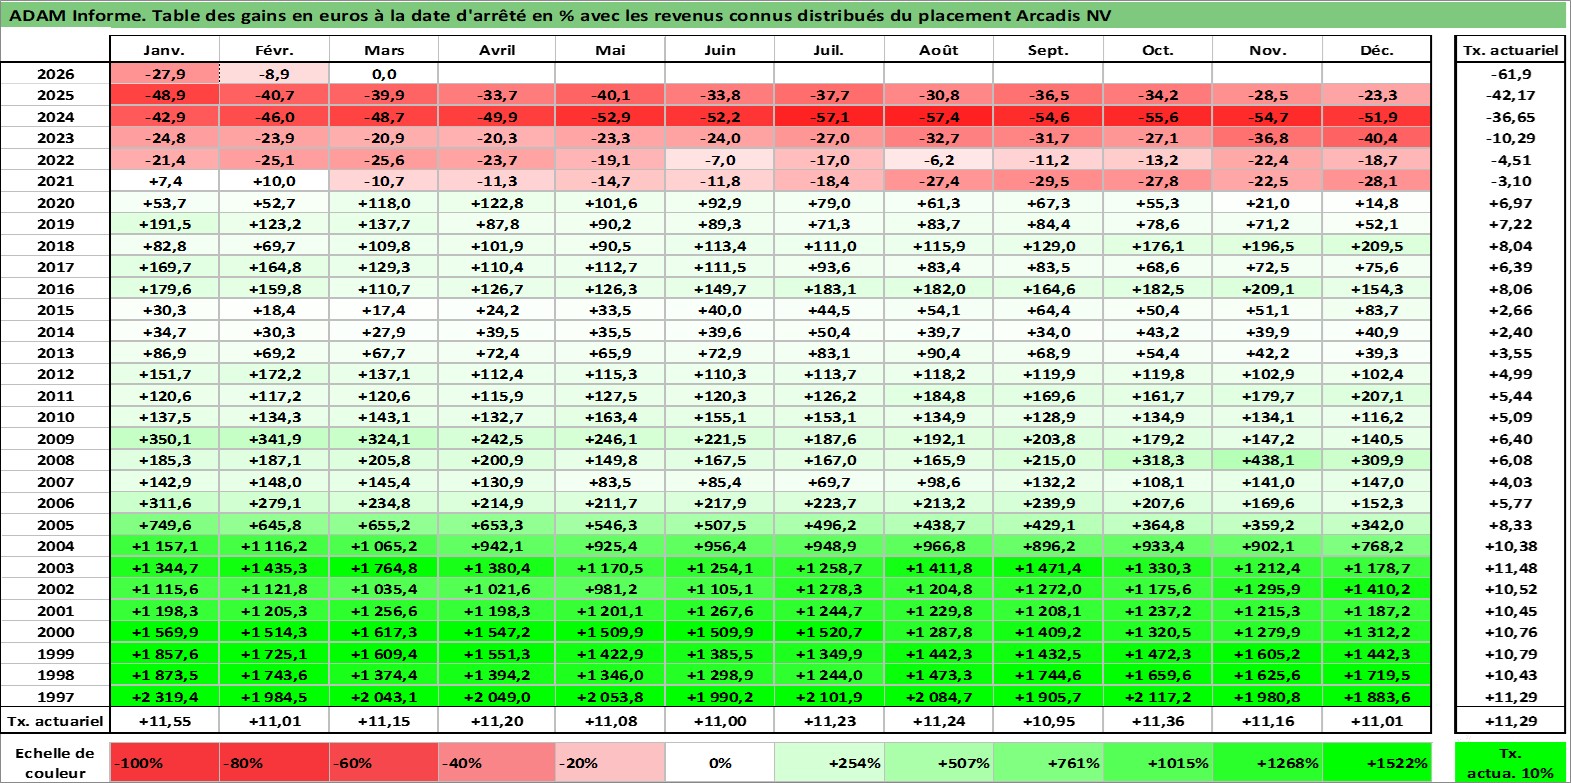Image resolution: width=1571 pixels, height=783 pixels.
Task: Pick the -80% legend swatch
Action: [x=274, y=762]
